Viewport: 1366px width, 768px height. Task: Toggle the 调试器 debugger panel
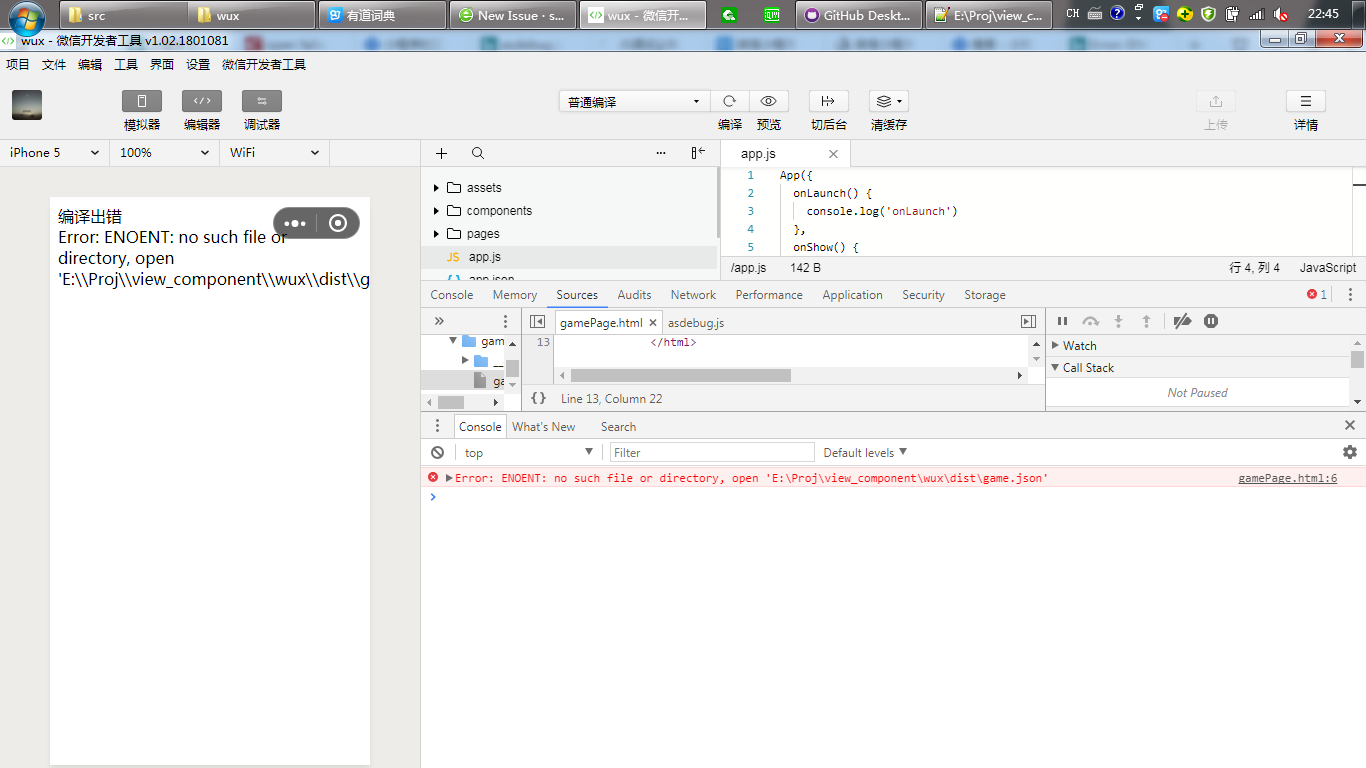point(262,101)
